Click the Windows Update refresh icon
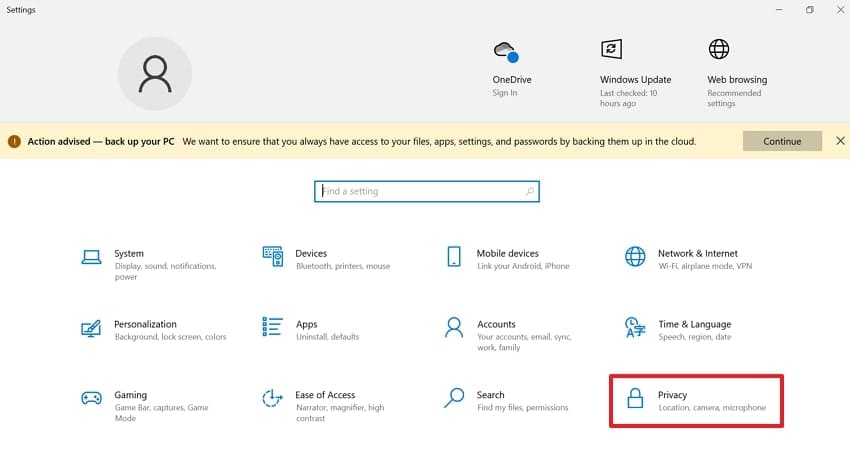This screenshot has height=452, width=850. pos(611,49)
